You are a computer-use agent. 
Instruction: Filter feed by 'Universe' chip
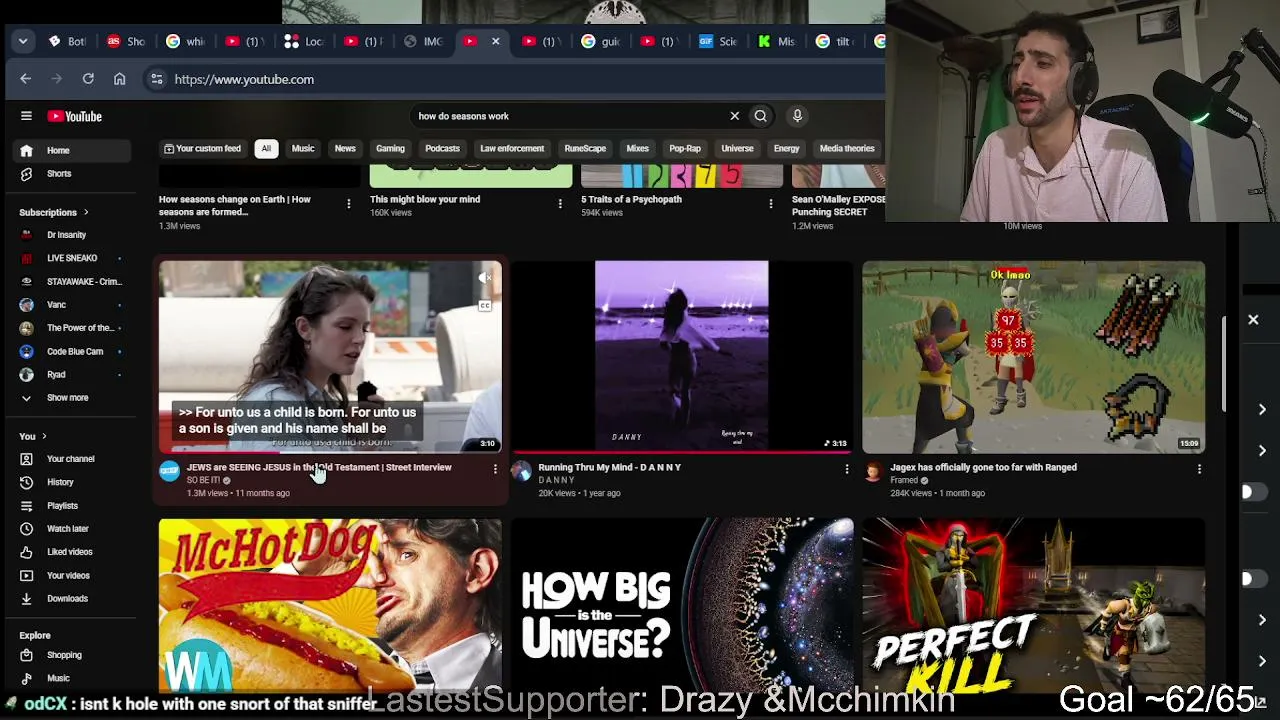click(x=737, y=149)
